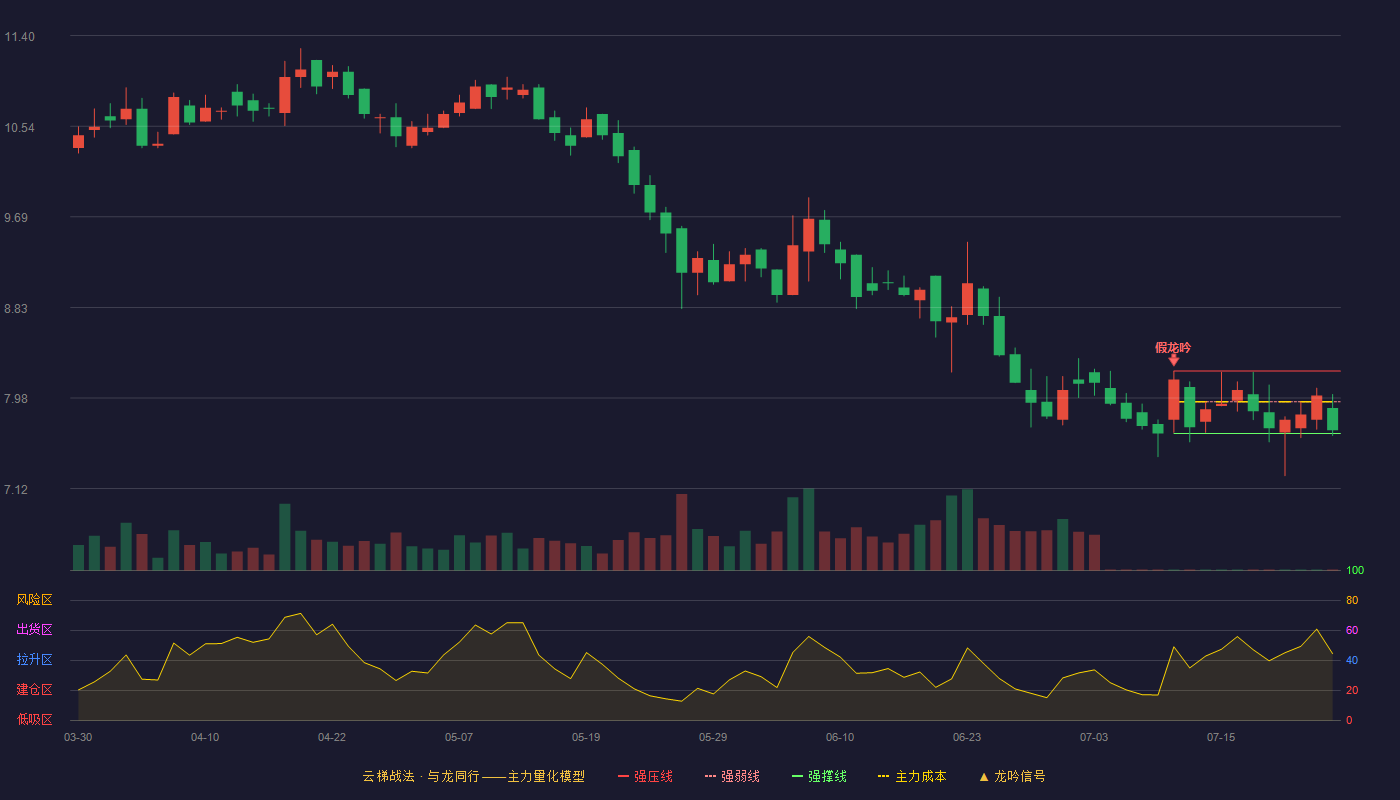Click the 05-07 date axis label

coord(459,737)
